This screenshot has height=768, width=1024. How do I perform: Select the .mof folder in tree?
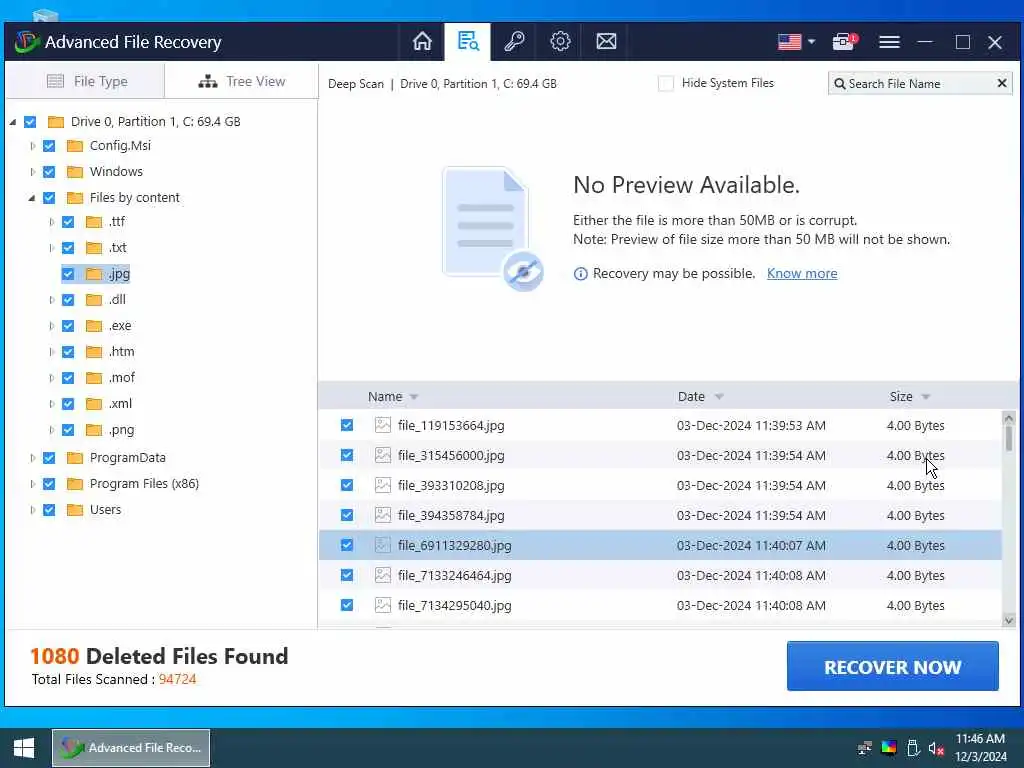[x=121, y=378]
